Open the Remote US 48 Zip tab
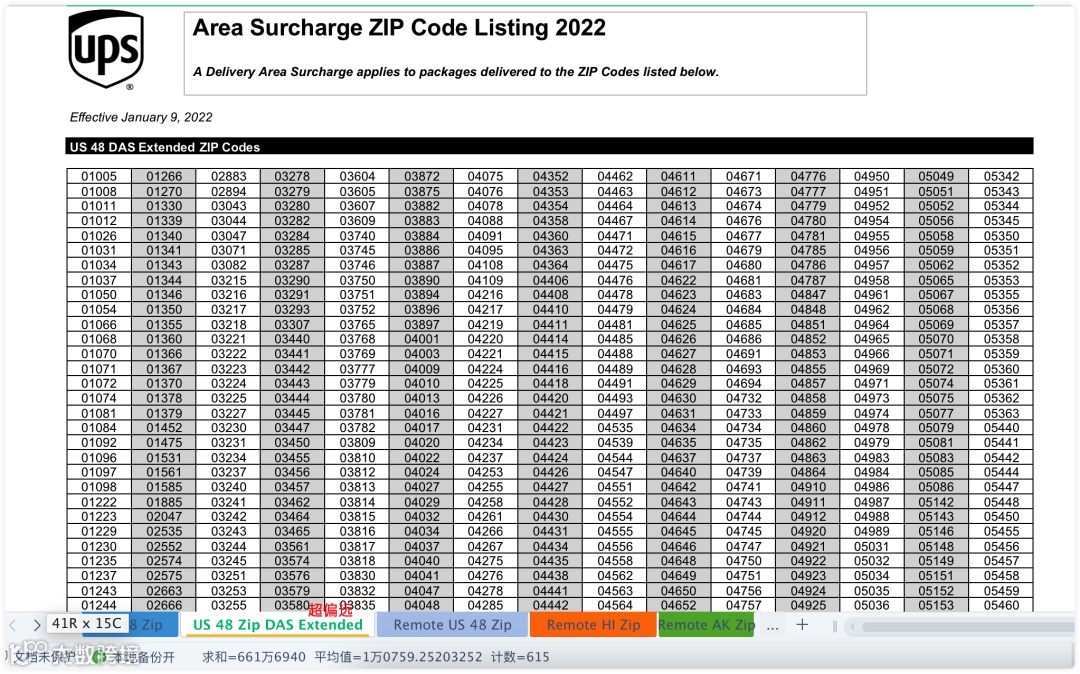 453,624
